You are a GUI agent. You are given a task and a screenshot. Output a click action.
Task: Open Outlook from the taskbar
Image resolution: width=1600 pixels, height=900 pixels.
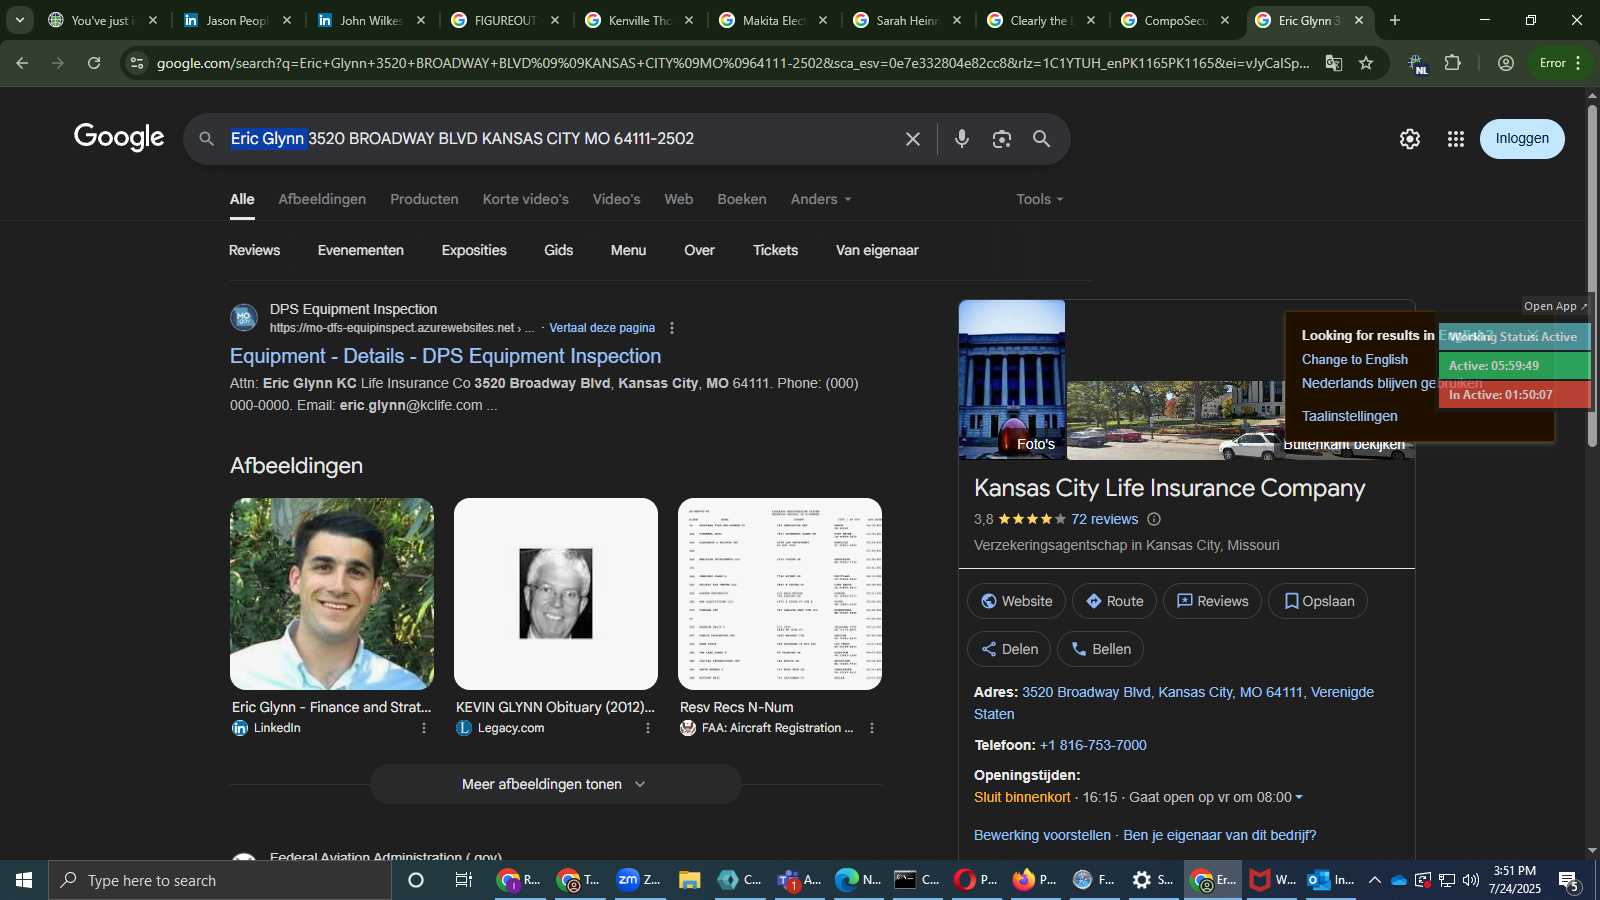tap(1331, 880)
